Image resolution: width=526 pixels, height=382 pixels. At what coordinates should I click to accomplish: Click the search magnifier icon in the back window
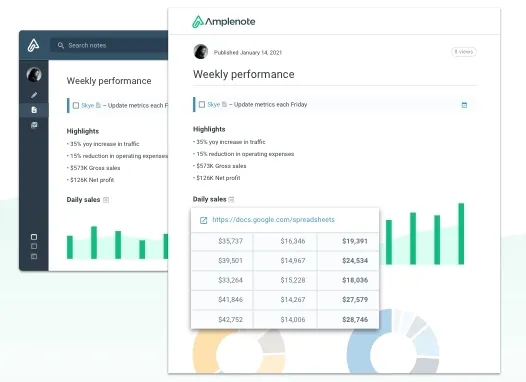click(x=61, y=45)
